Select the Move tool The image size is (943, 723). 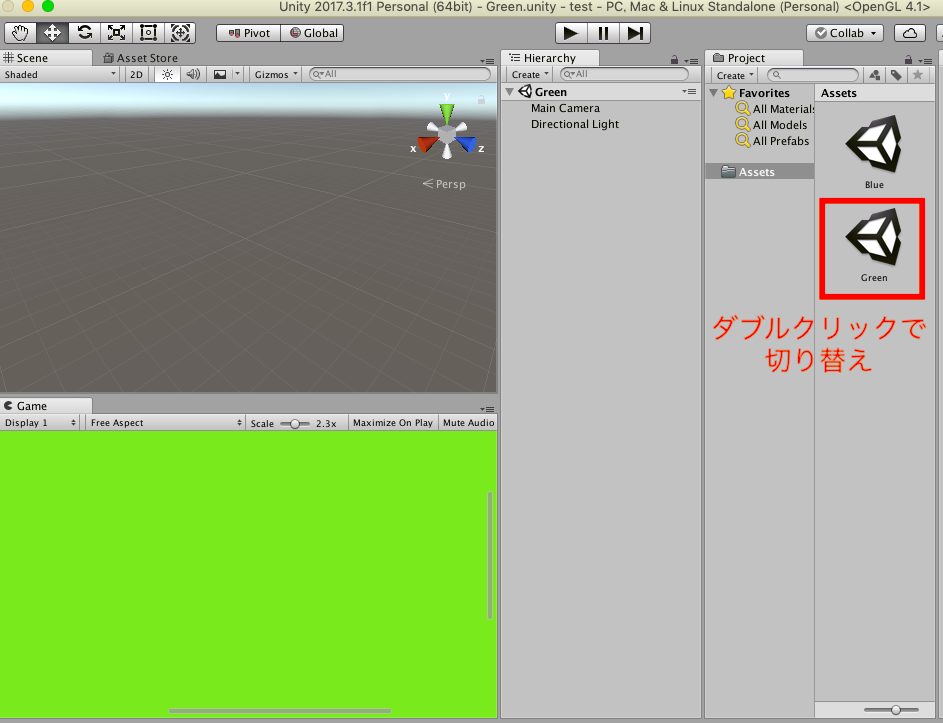pos(52,33)
